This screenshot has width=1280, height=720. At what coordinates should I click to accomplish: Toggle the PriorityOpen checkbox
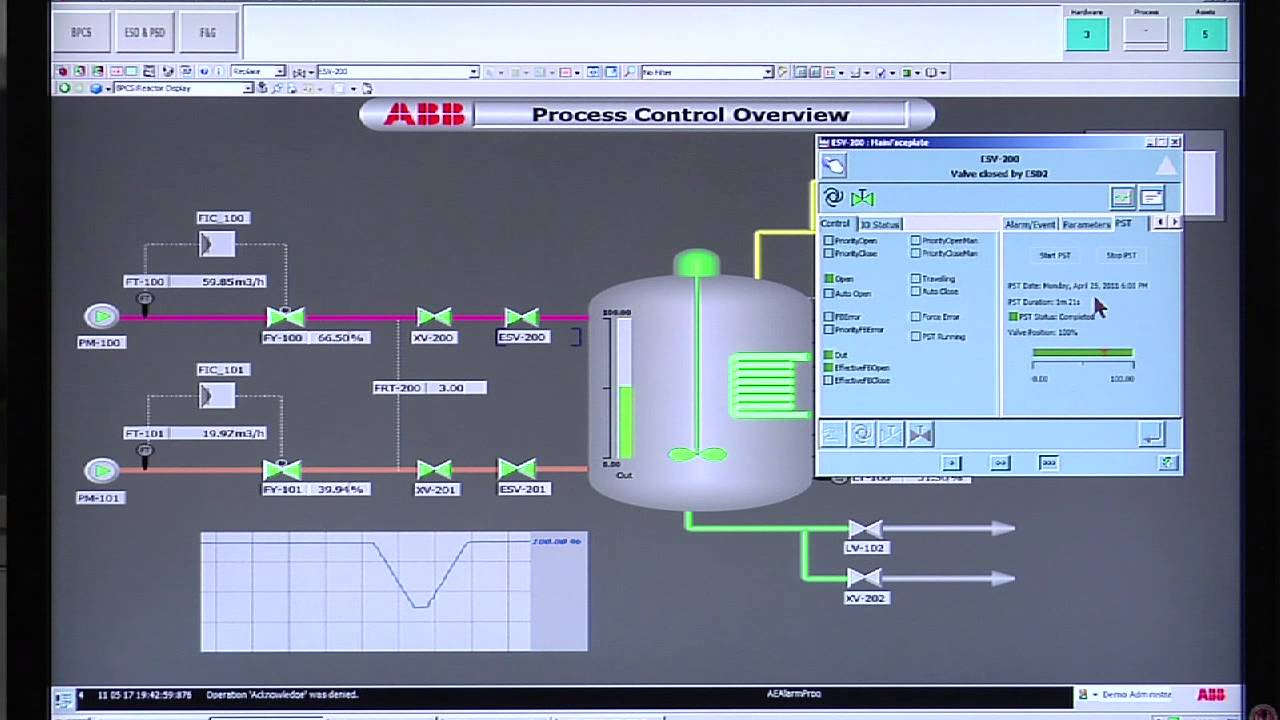[828, 241]
